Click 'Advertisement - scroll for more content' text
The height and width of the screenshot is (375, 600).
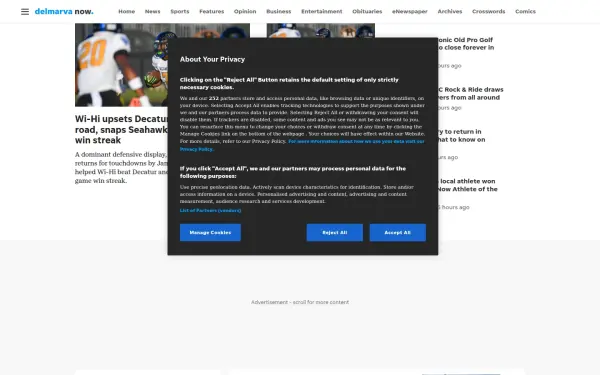pos(300,302)
